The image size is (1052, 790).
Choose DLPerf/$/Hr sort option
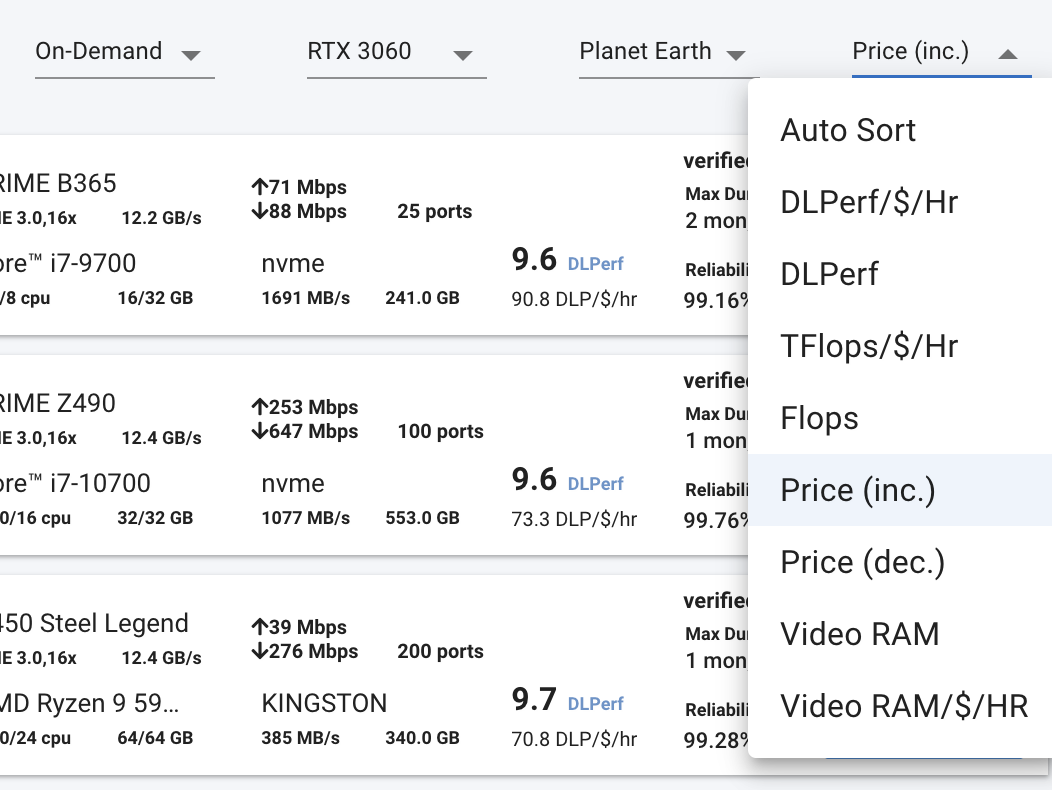tap(869, 202)
